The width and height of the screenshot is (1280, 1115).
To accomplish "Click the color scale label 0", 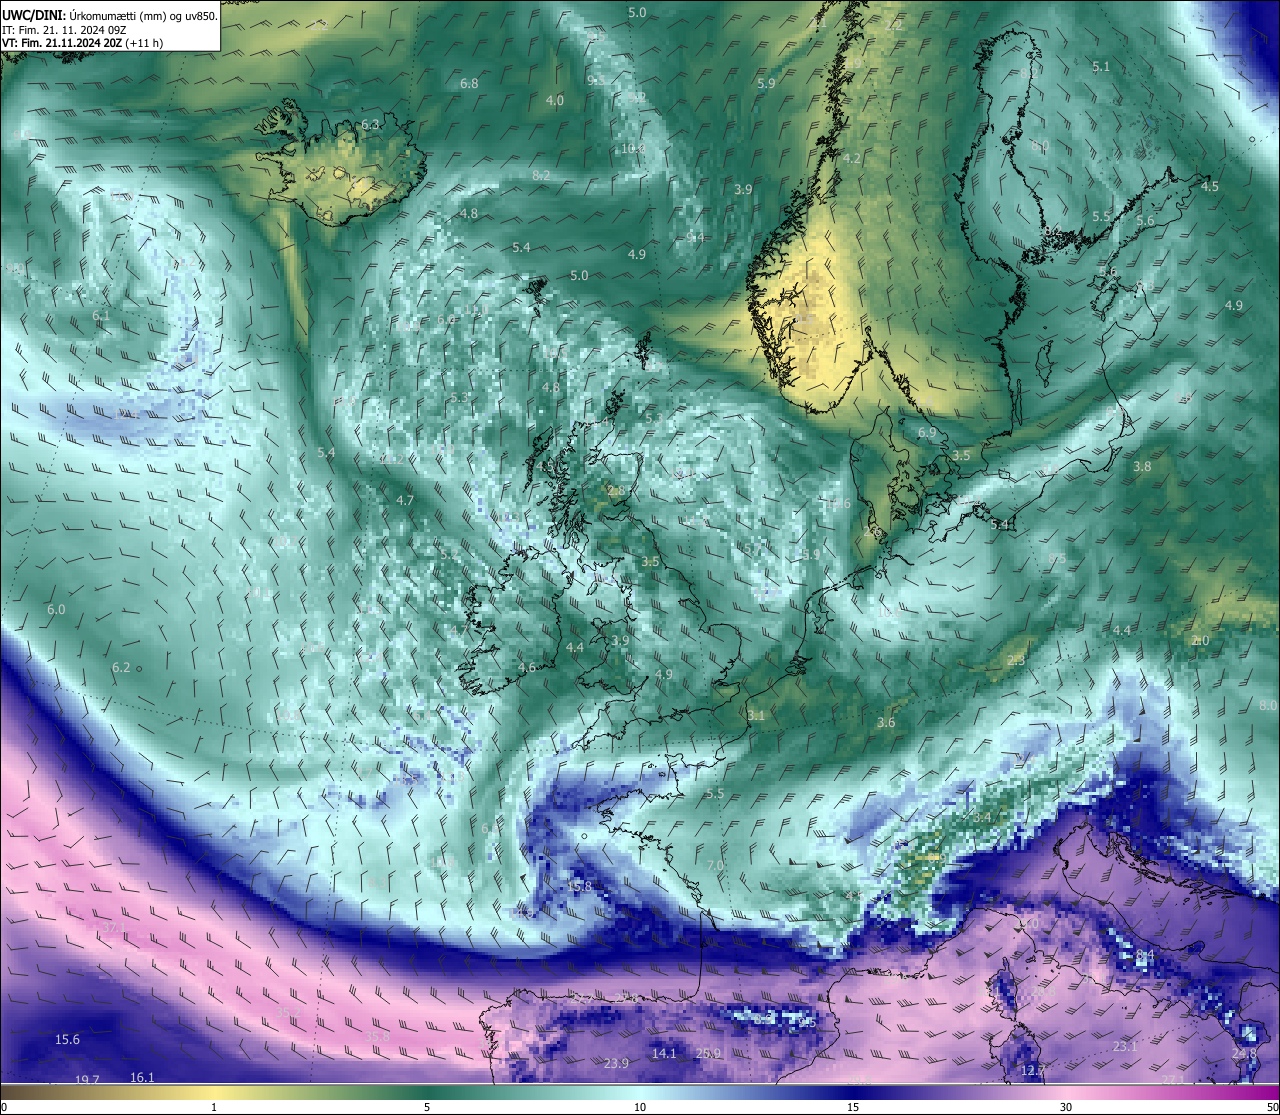I will [x=3, y=1107].
